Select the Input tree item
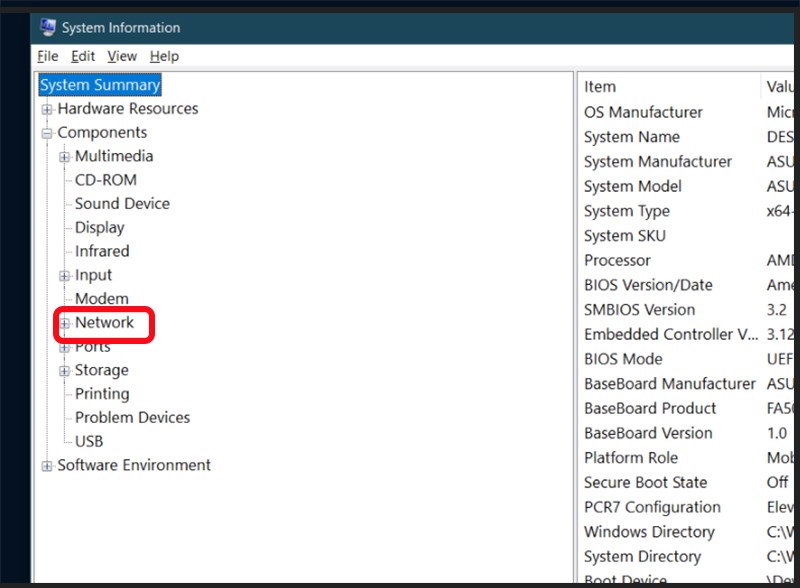 pyautogui.click(x=93, y=275)
